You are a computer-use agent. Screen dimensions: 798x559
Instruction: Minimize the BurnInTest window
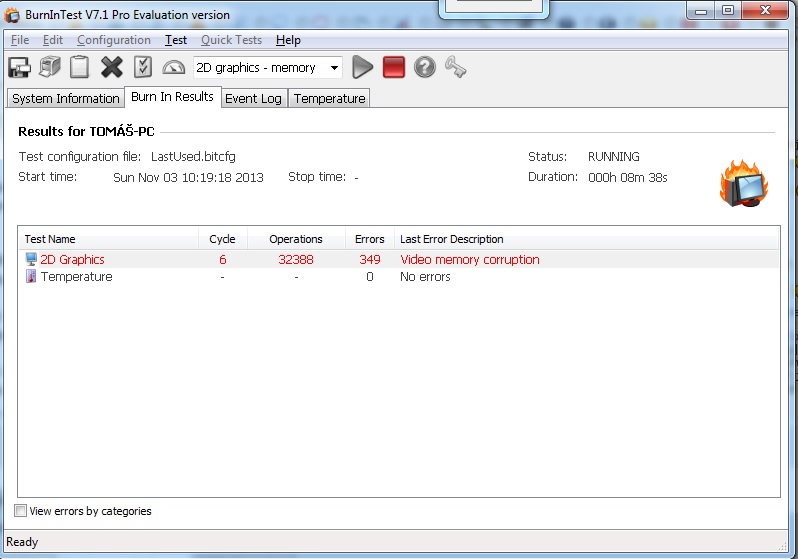(x=701, y=10)
